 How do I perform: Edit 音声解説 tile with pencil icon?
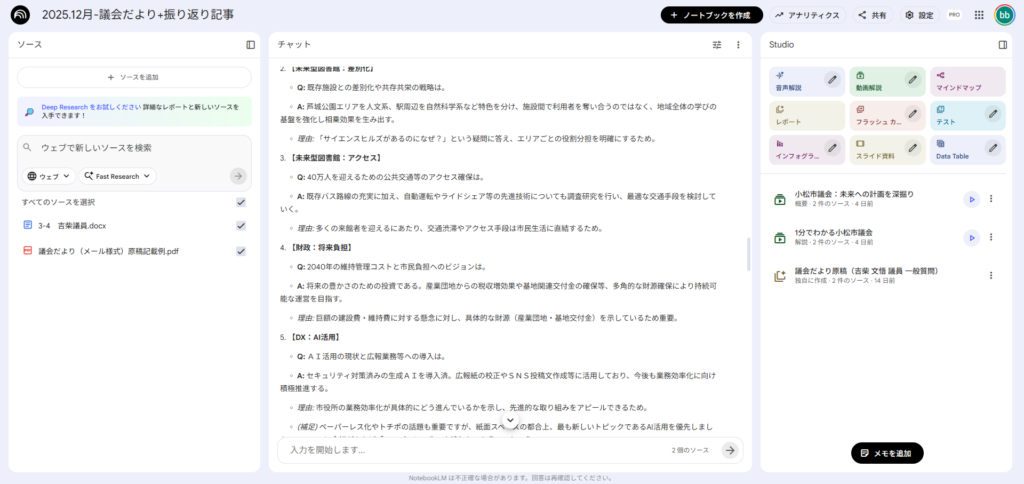[x=832, y=80]
